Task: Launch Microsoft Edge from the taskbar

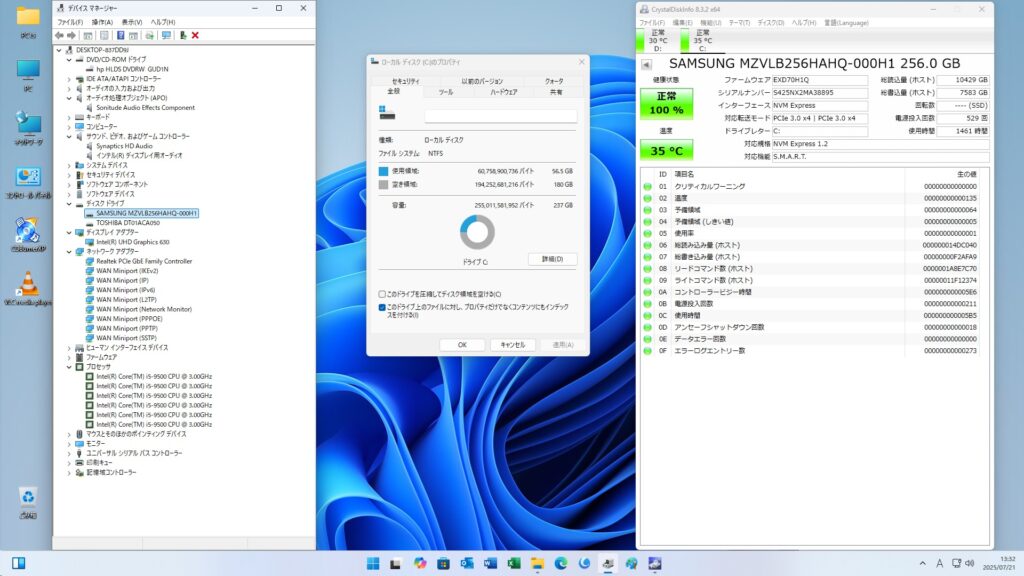Action: 561,564
